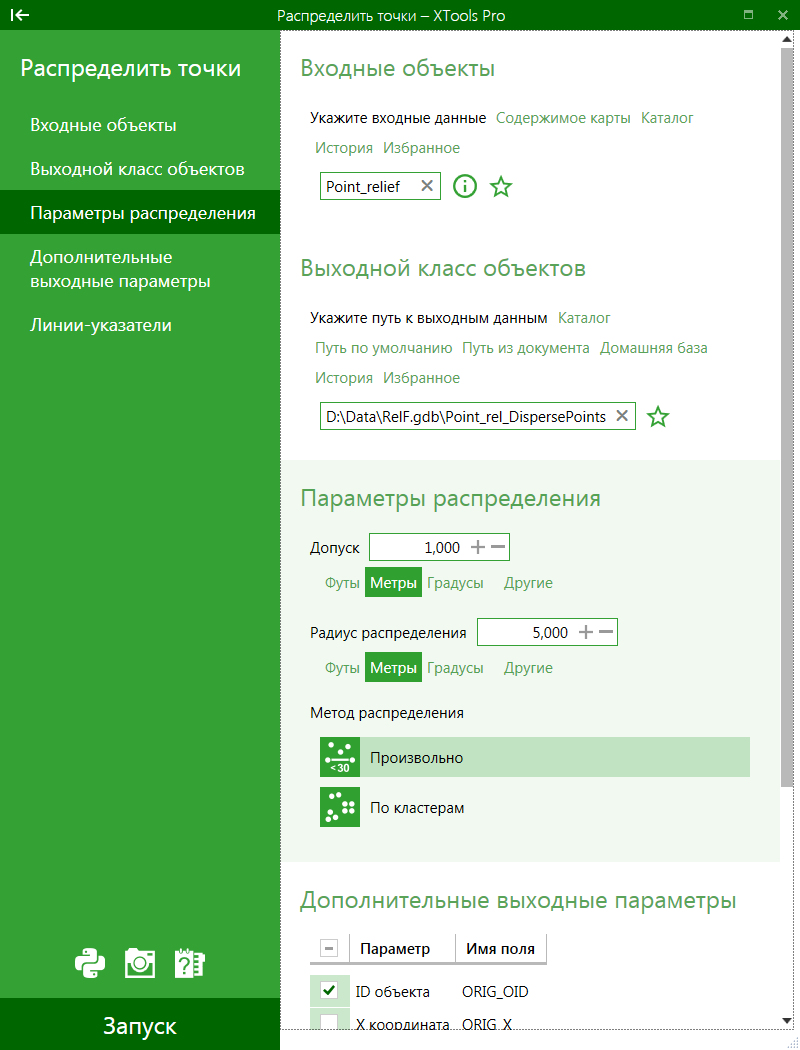Open the help clipboard icon
The image size is (800, 1050).
click(189, 963)
